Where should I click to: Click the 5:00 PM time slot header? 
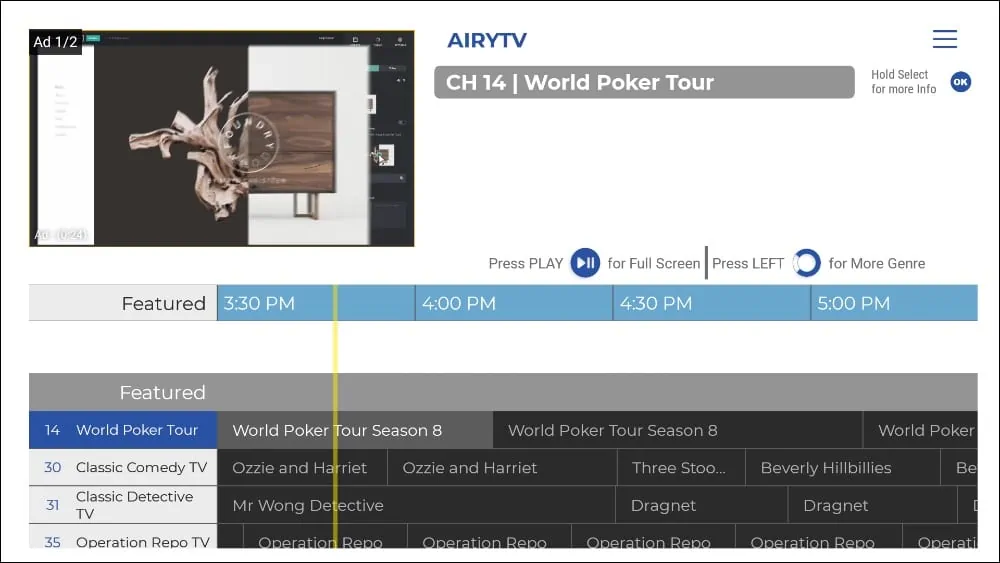point(894,303)
